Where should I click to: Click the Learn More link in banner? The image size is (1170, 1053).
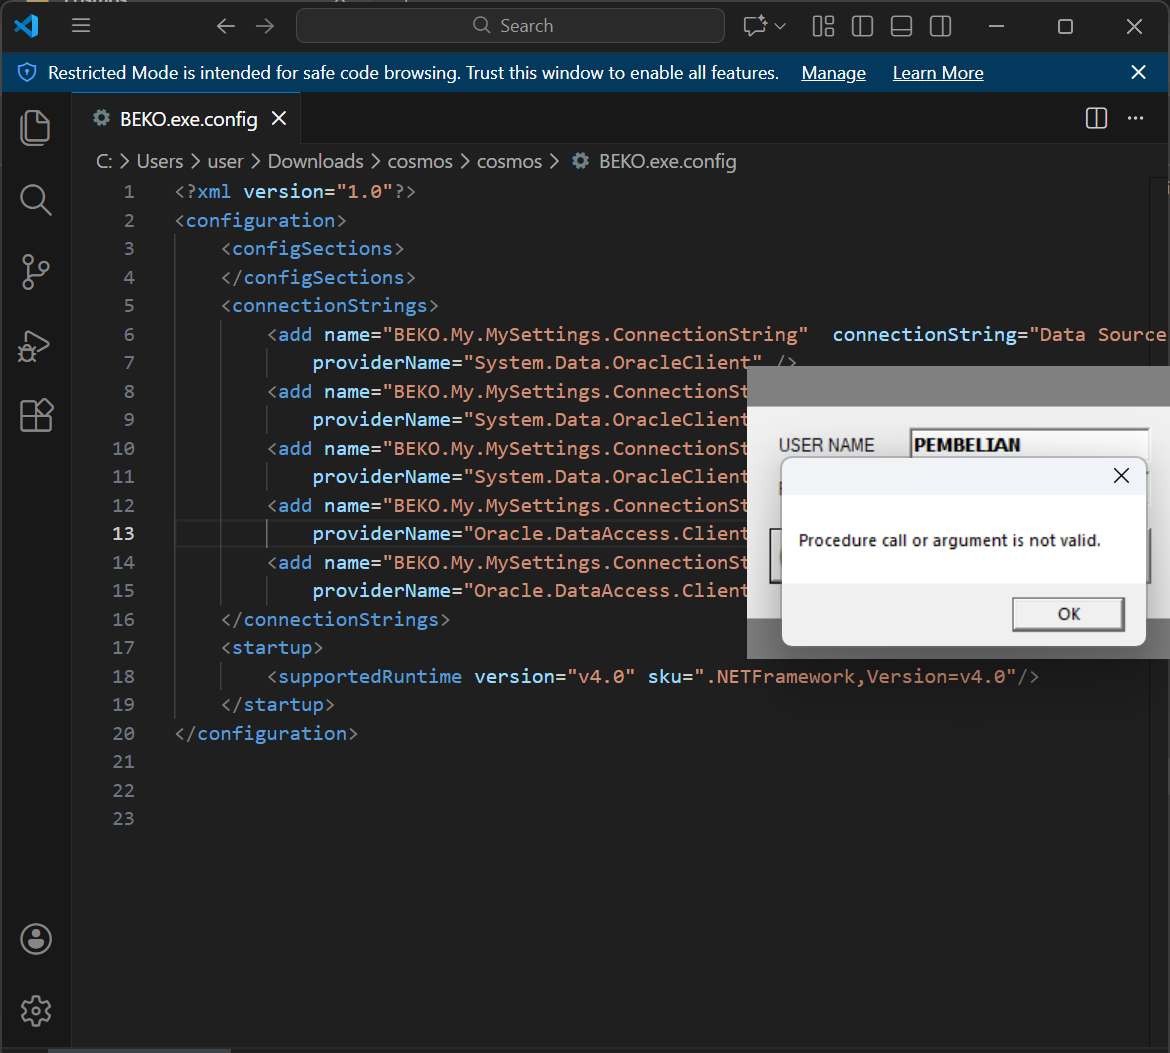(x=937, y=73)
